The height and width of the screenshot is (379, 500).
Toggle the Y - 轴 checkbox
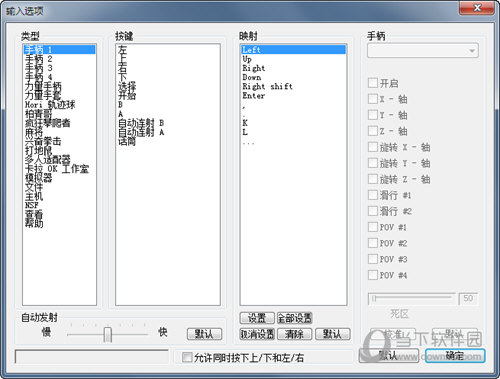373,115
